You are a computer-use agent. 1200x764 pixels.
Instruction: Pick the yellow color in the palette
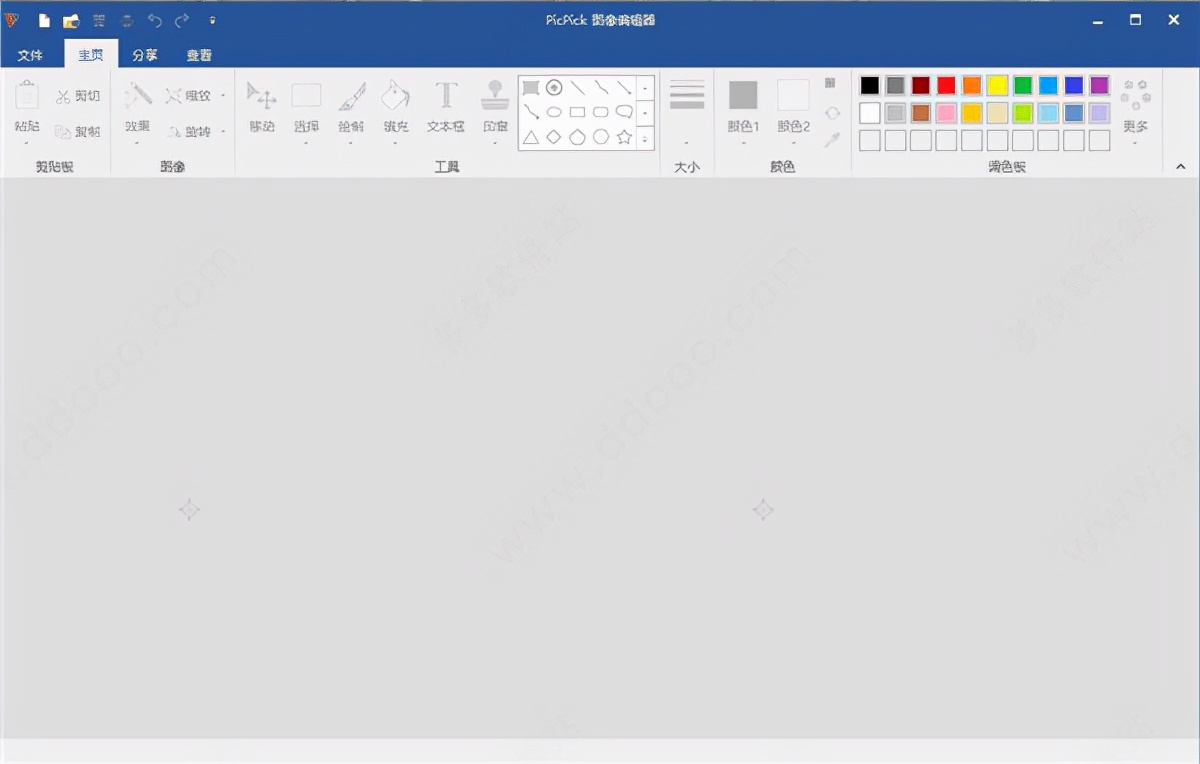(997, 85)
